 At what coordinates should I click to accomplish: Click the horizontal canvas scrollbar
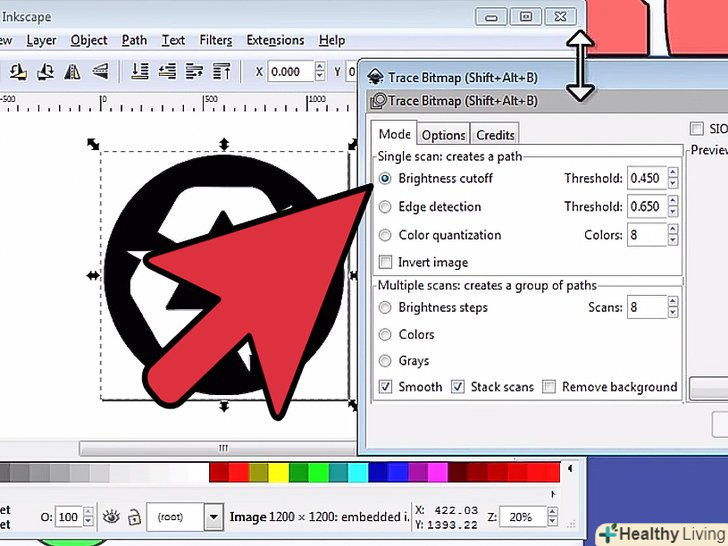(218, 448)
